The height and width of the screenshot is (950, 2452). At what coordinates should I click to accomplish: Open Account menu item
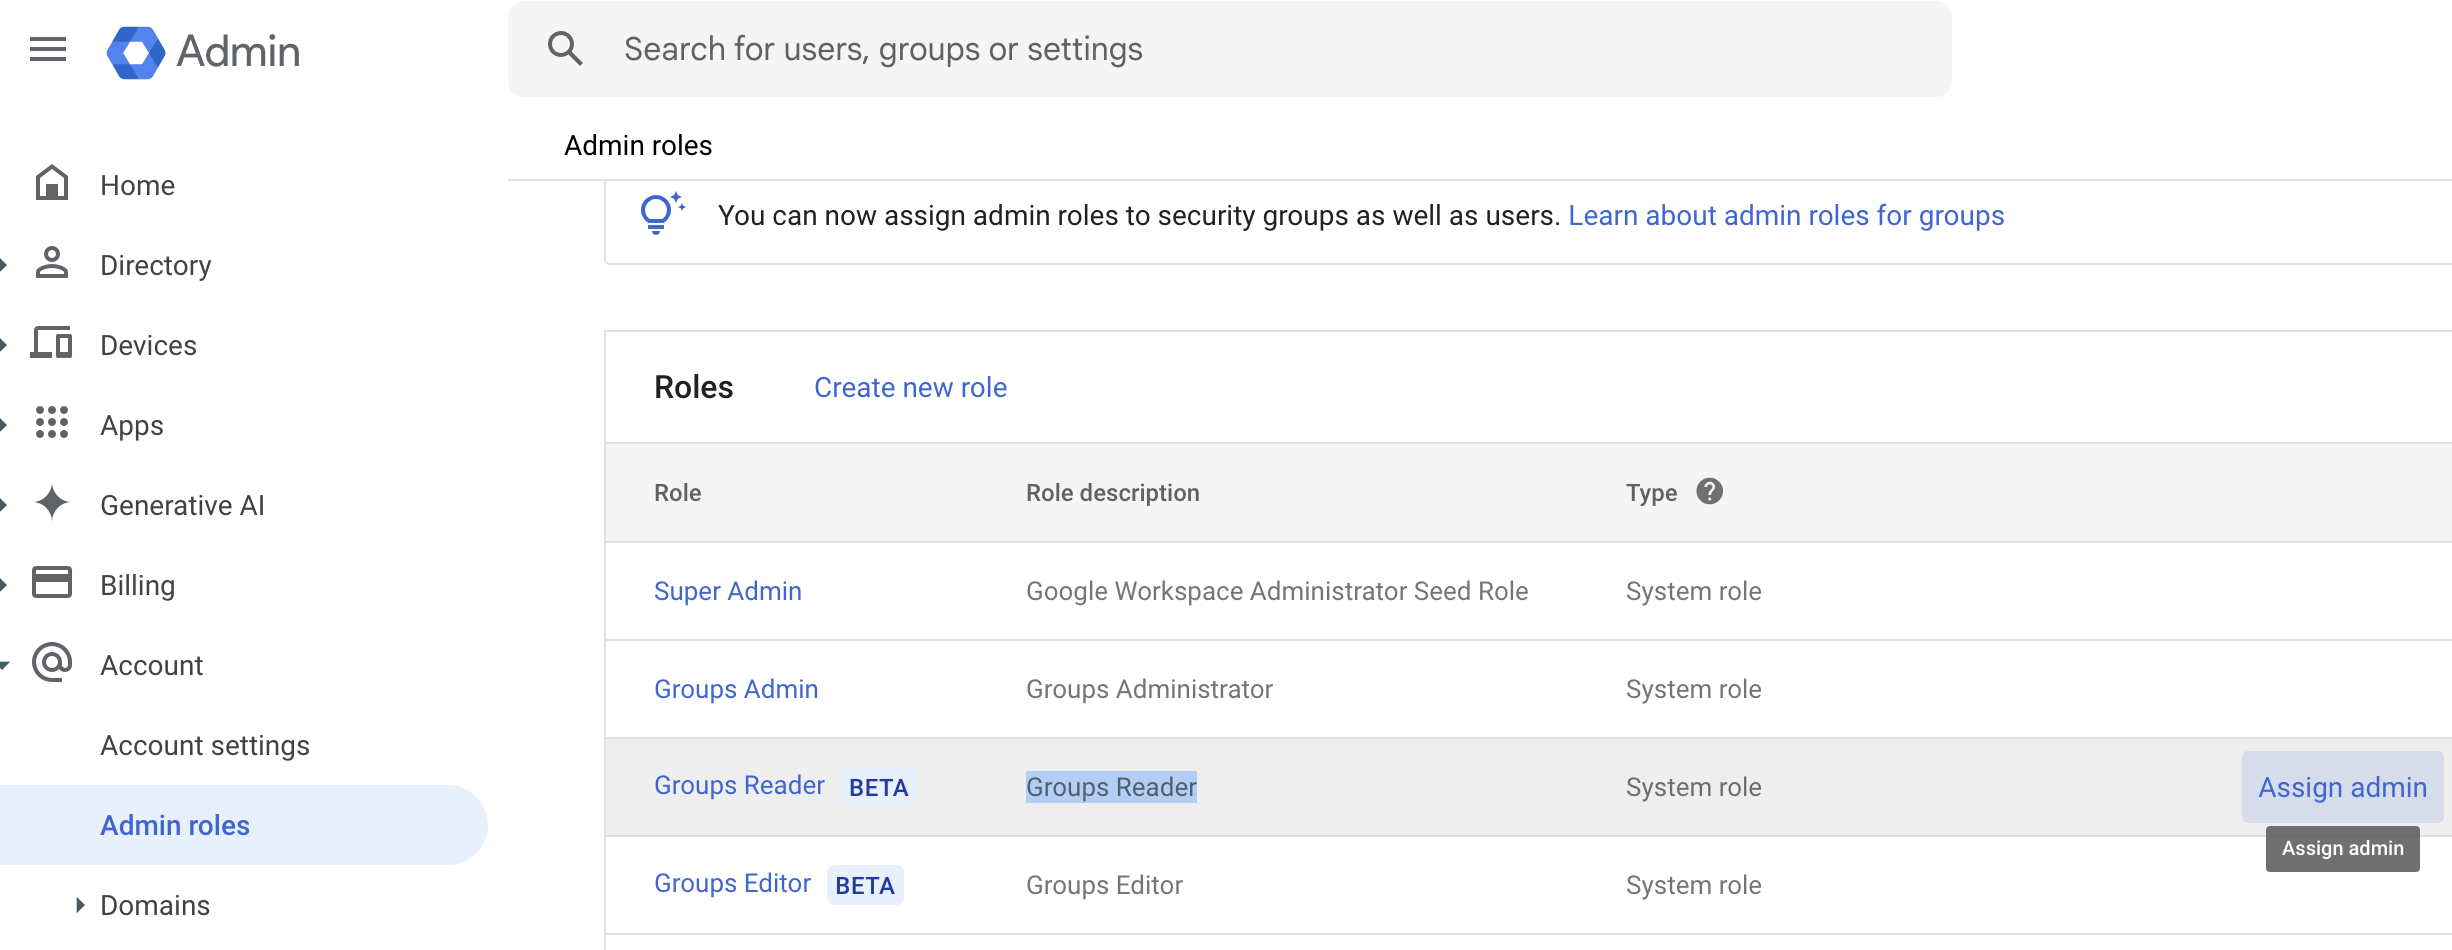click(x=152, y=665)
